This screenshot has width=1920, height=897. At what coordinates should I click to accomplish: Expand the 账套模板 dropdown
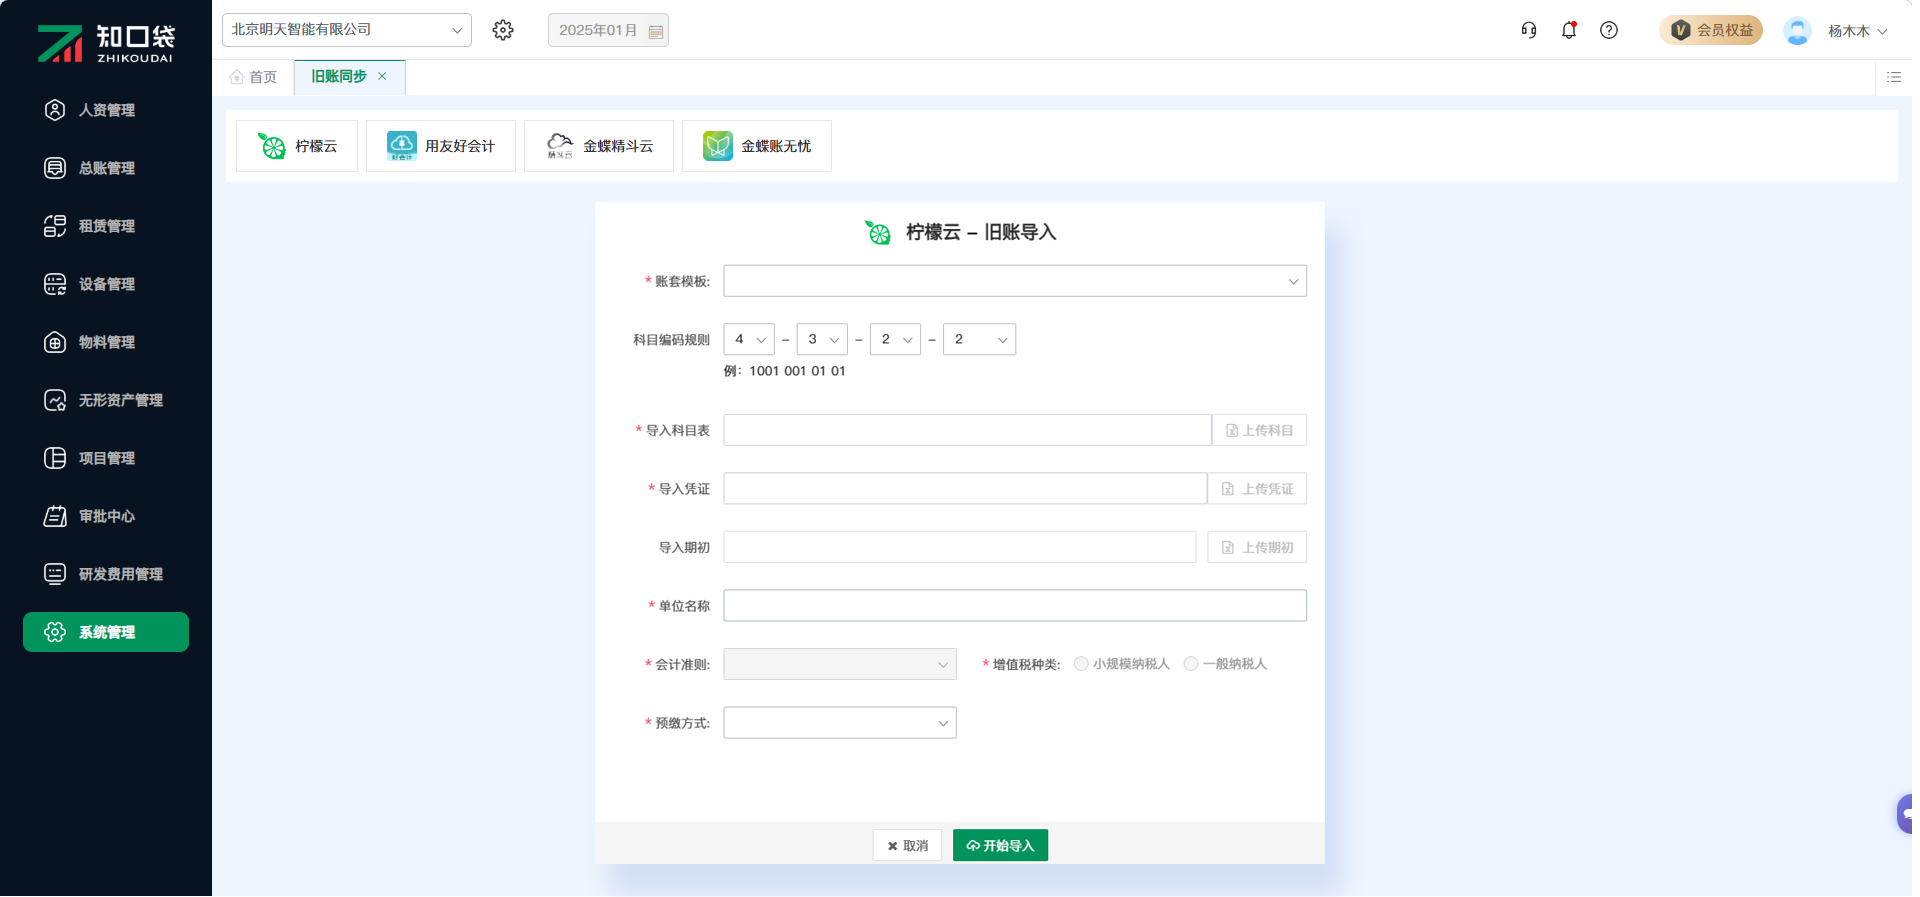click(1015, 281)
